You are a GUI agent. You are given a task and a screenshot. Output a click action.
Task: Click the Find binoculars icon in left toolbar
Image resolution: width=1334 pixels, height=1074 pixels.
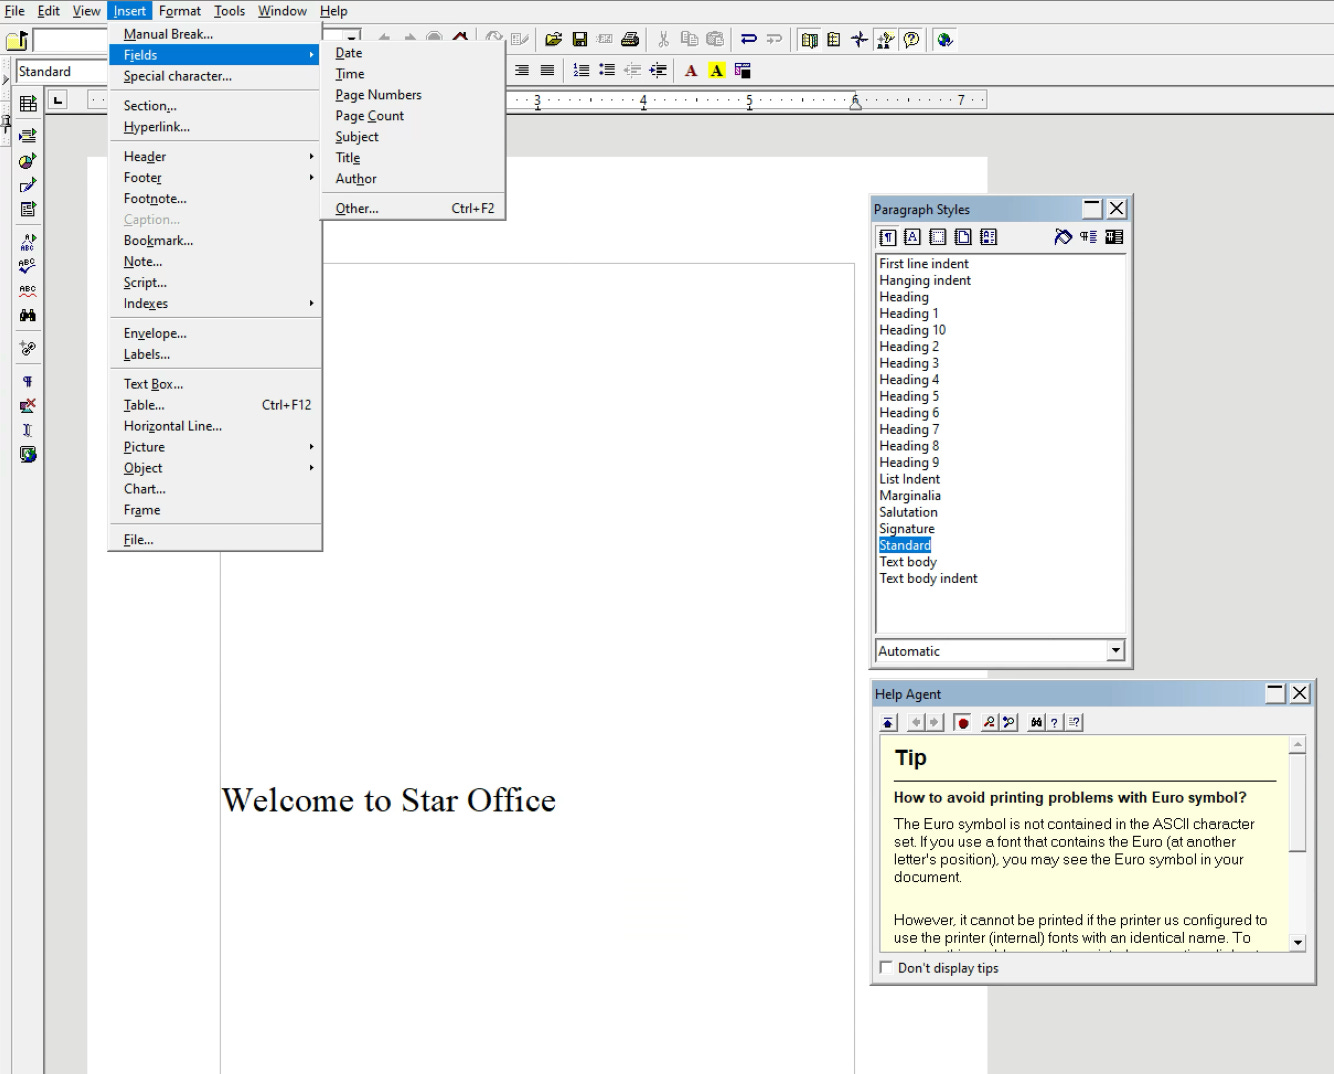(28, 315)
